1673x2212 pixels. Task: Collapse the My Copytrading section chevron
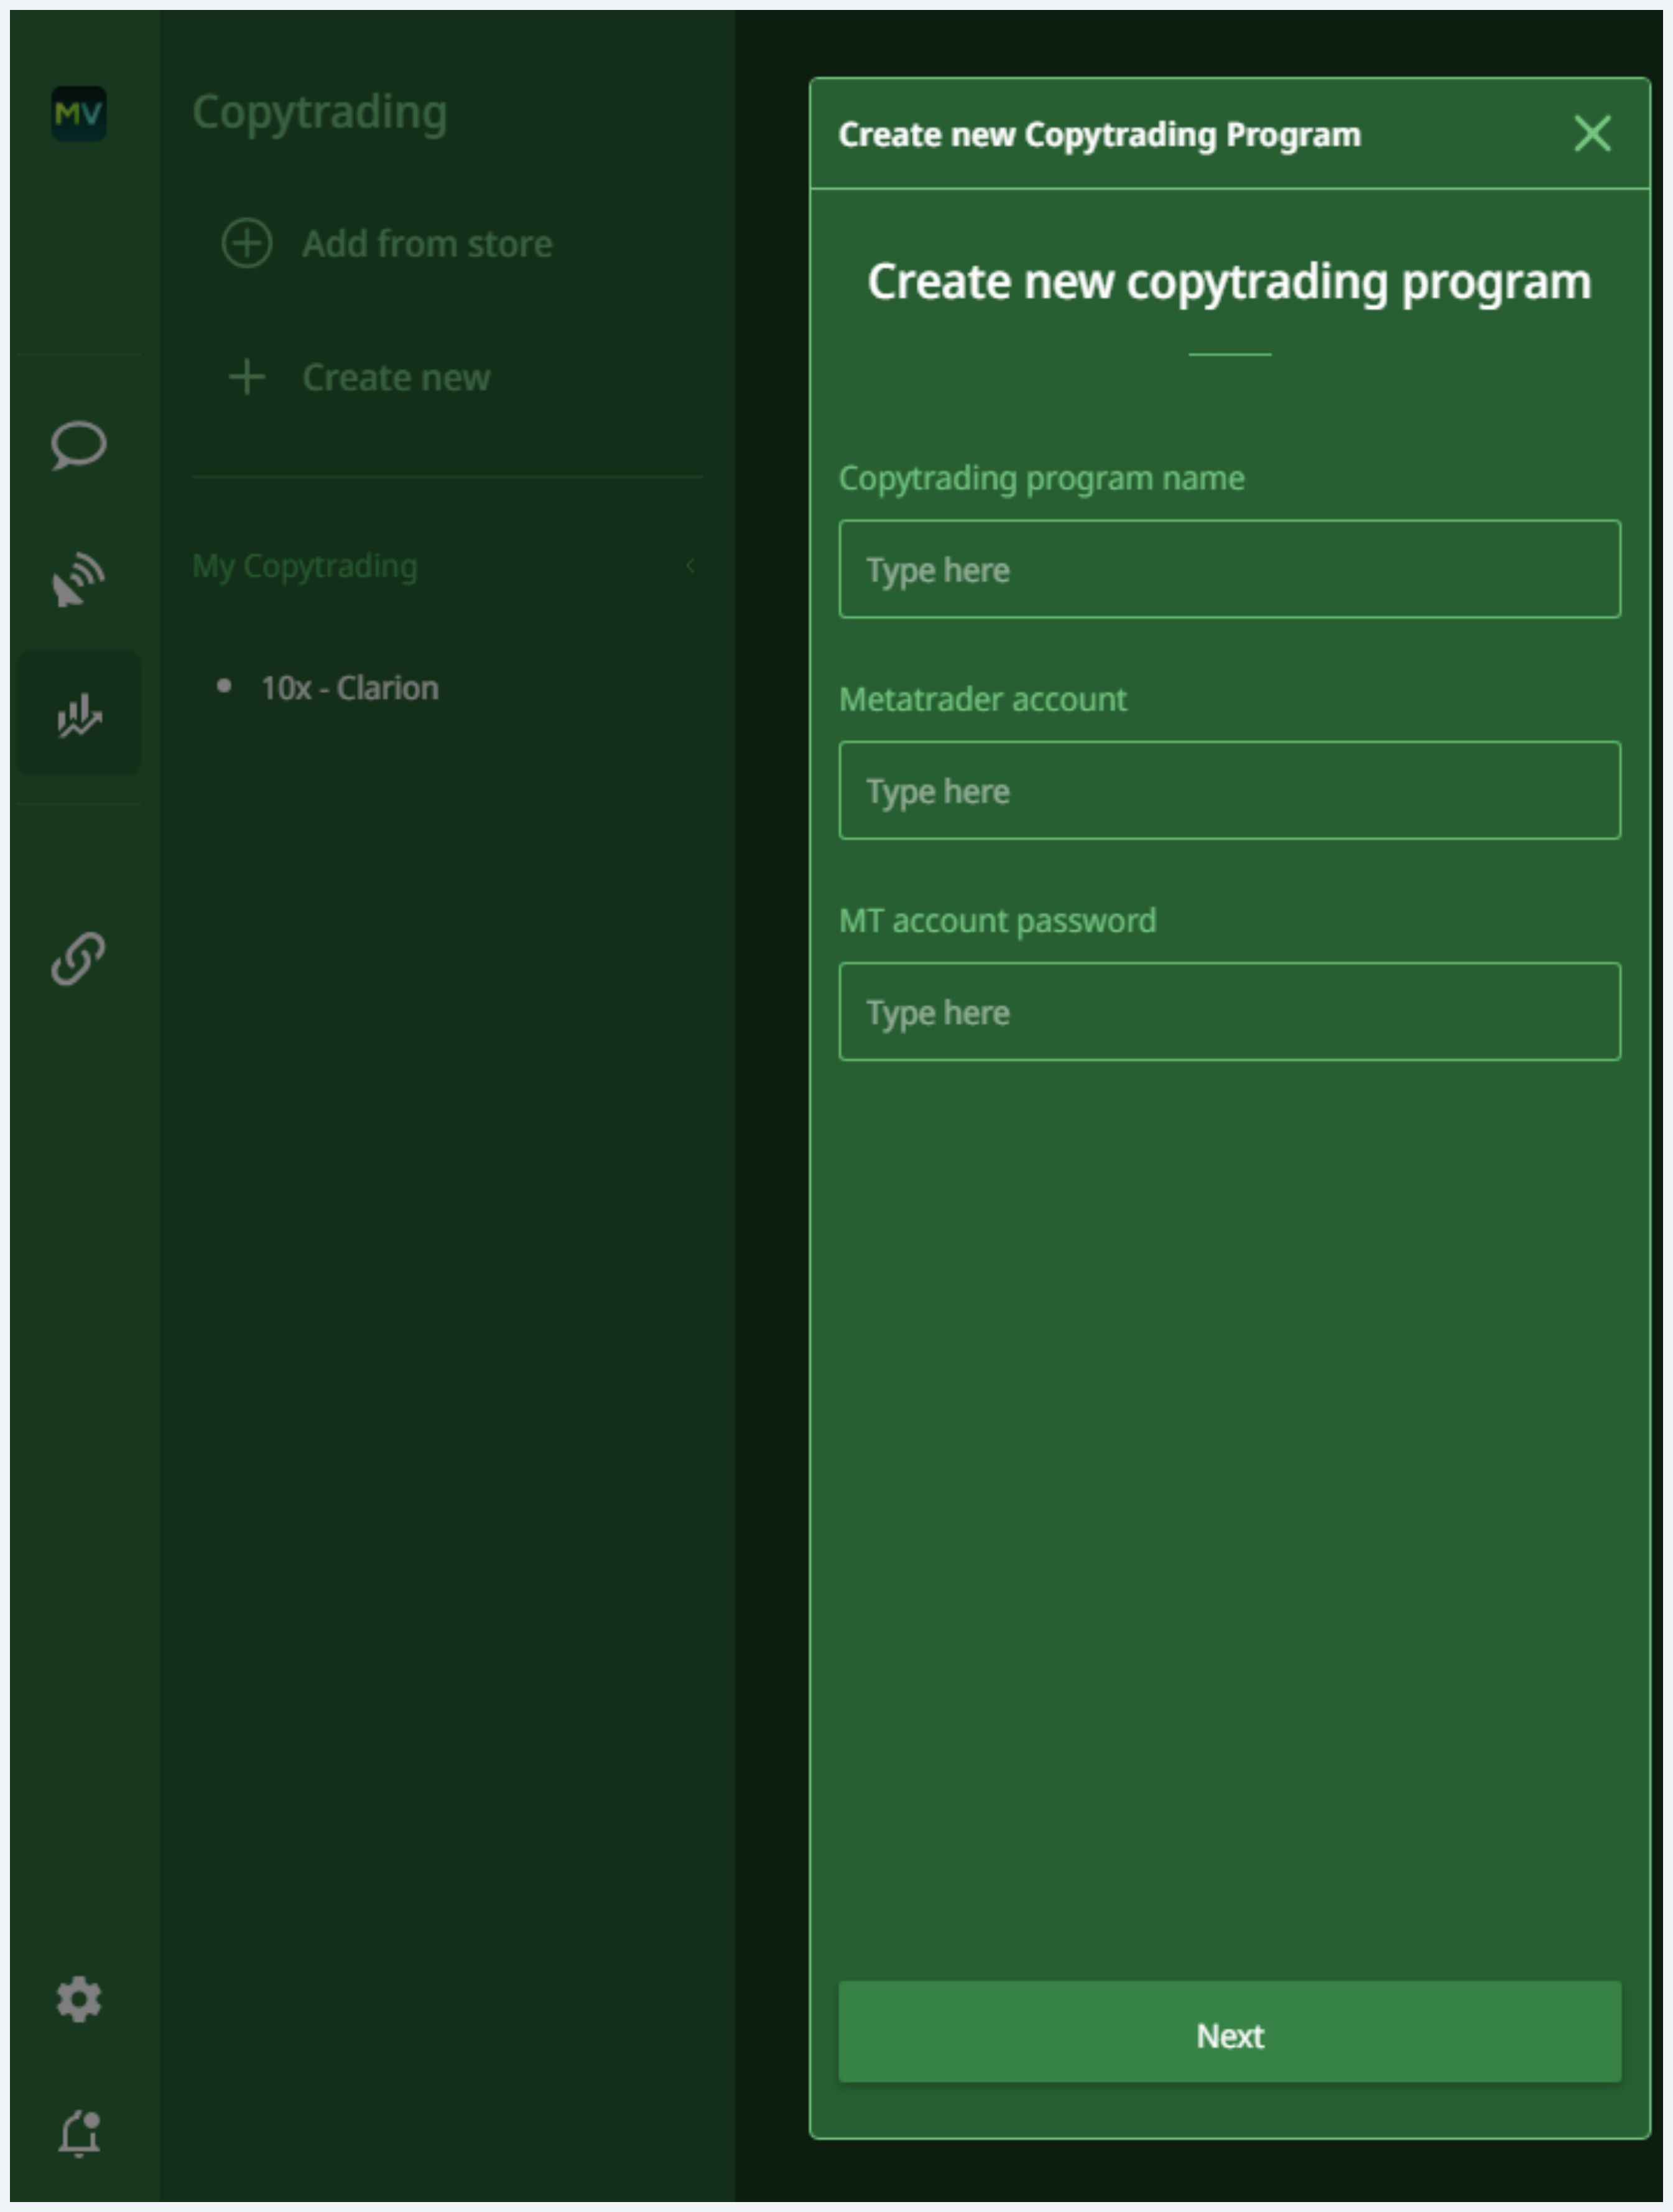pos(690,566)
